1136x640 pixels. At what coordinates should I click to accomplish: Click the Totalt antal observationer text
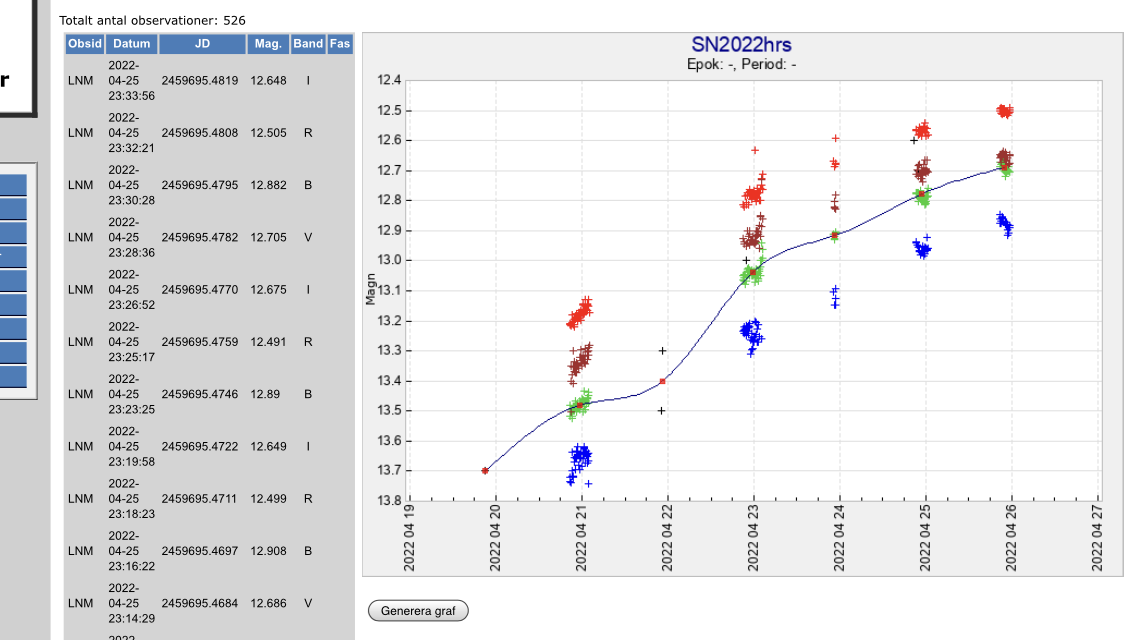pos(152,20)
